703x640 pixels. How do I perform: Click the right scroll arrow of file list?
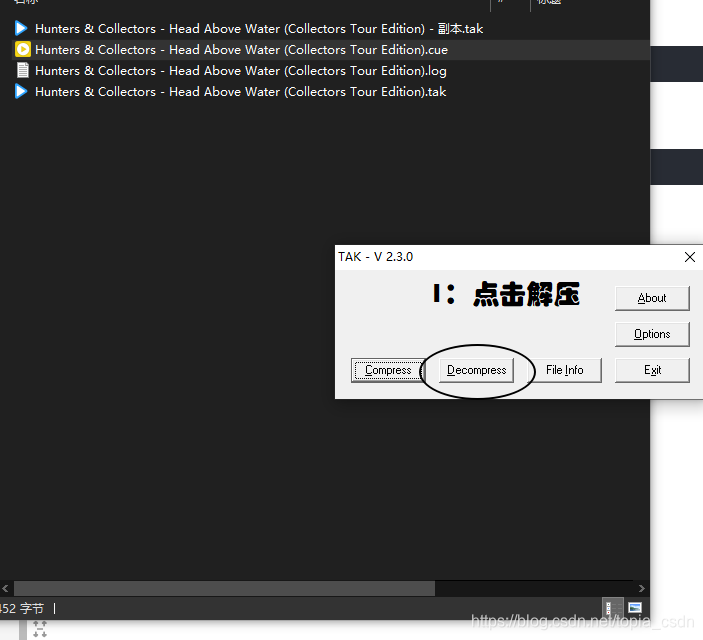point(642,588)
